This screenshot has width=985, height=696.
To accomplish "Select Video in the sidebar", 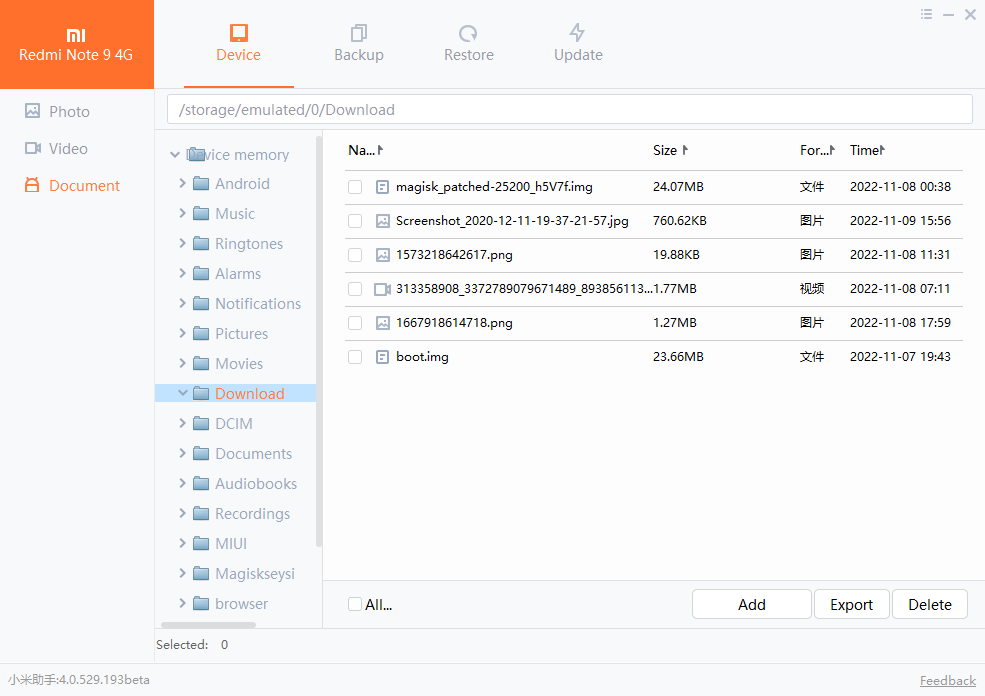I will pos(56,148).
